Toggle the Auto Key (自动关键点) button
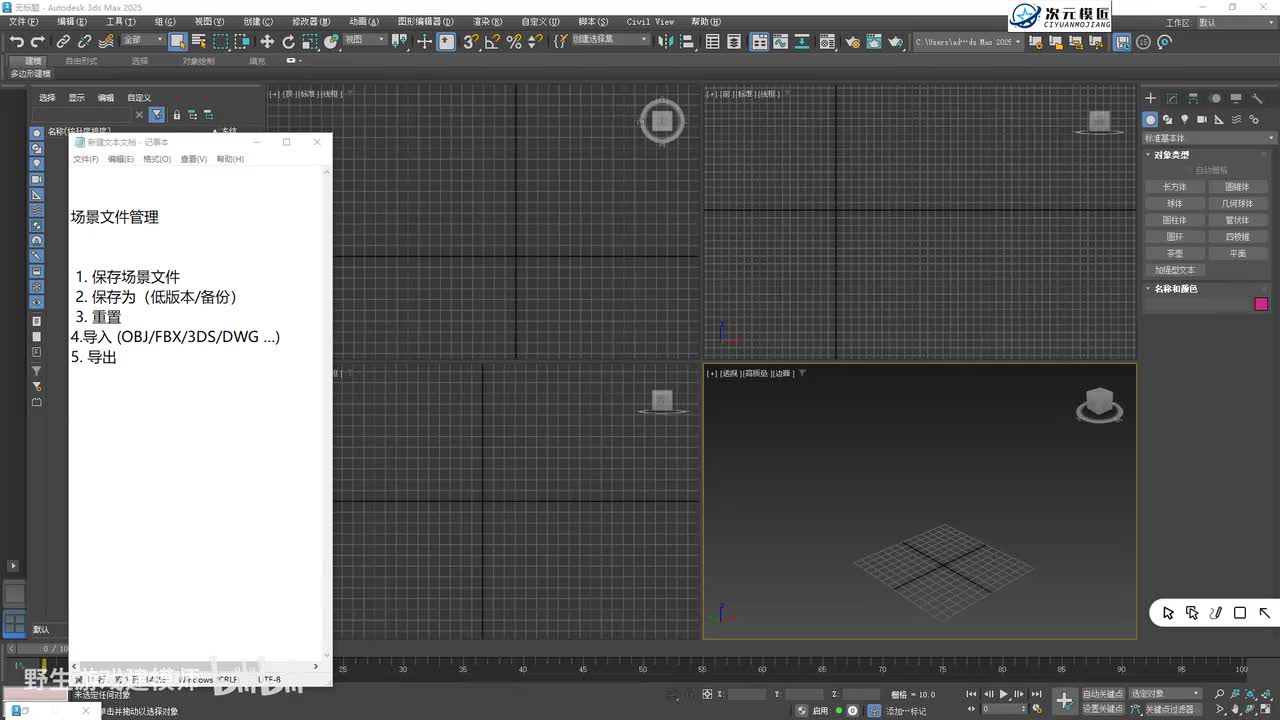The width and height of the screenshot is (1280, 720). pos(1102,693)
